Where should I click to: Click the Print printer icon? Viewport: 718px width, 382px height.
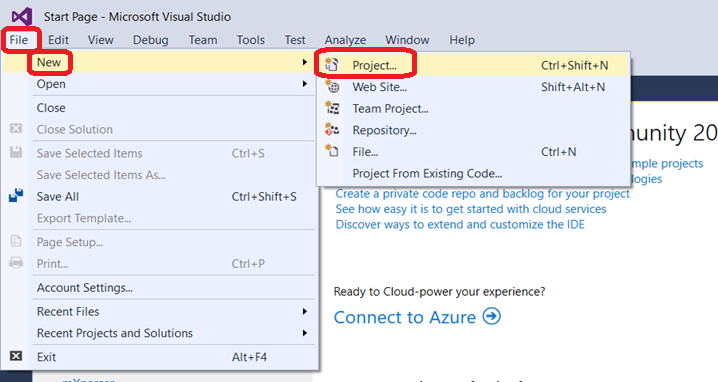(x=16, y=262)
